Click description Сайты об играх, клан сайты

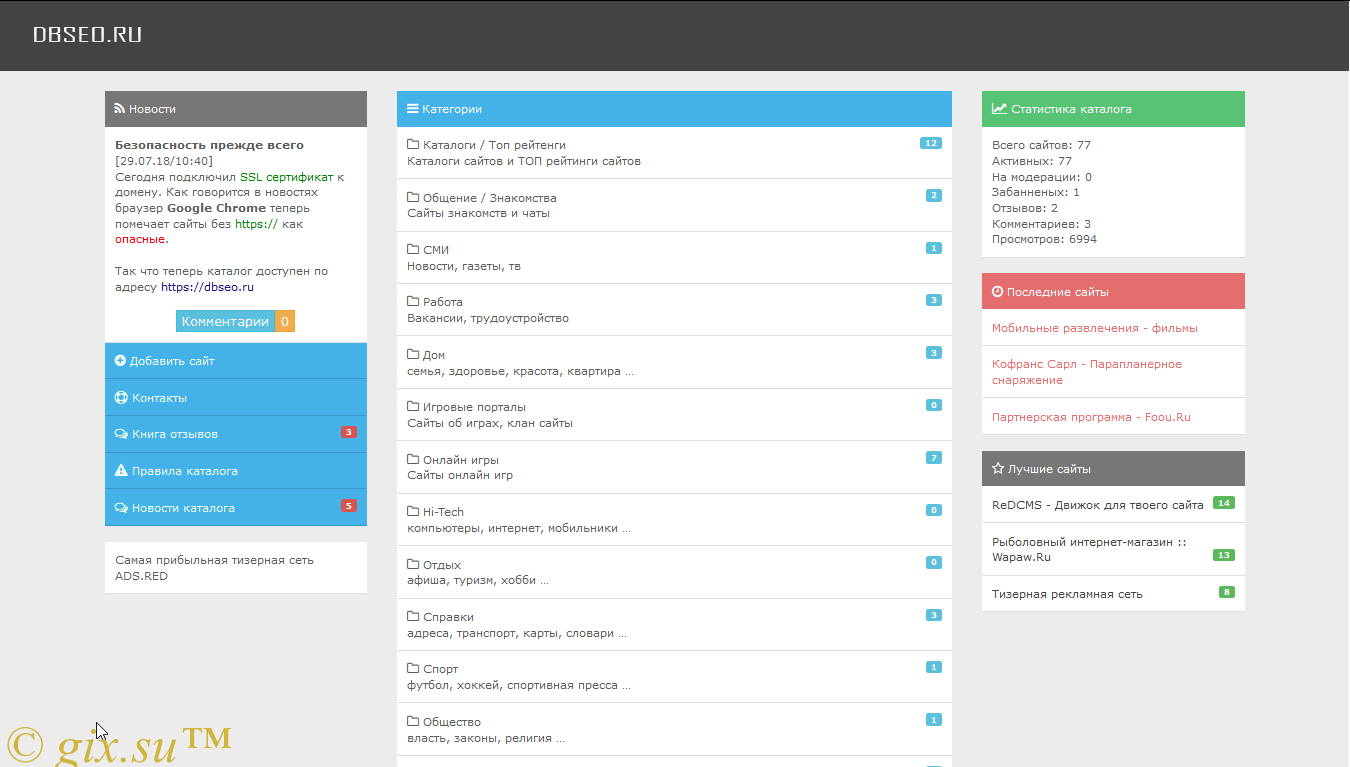[x=490, y=423]
